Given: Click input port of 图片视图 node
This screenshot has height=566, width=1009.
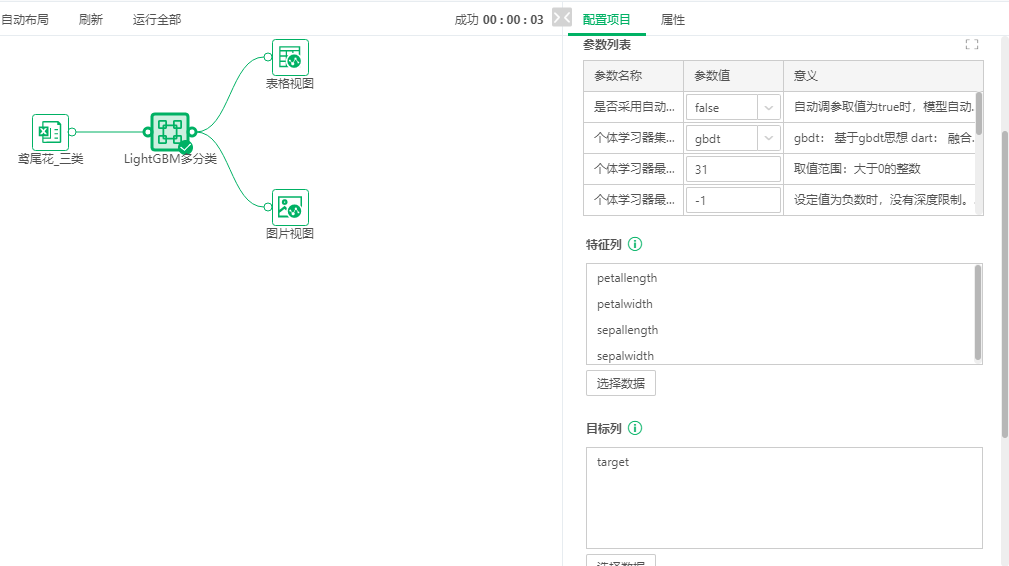Looking at the screenshot, I should coord(268,206).
